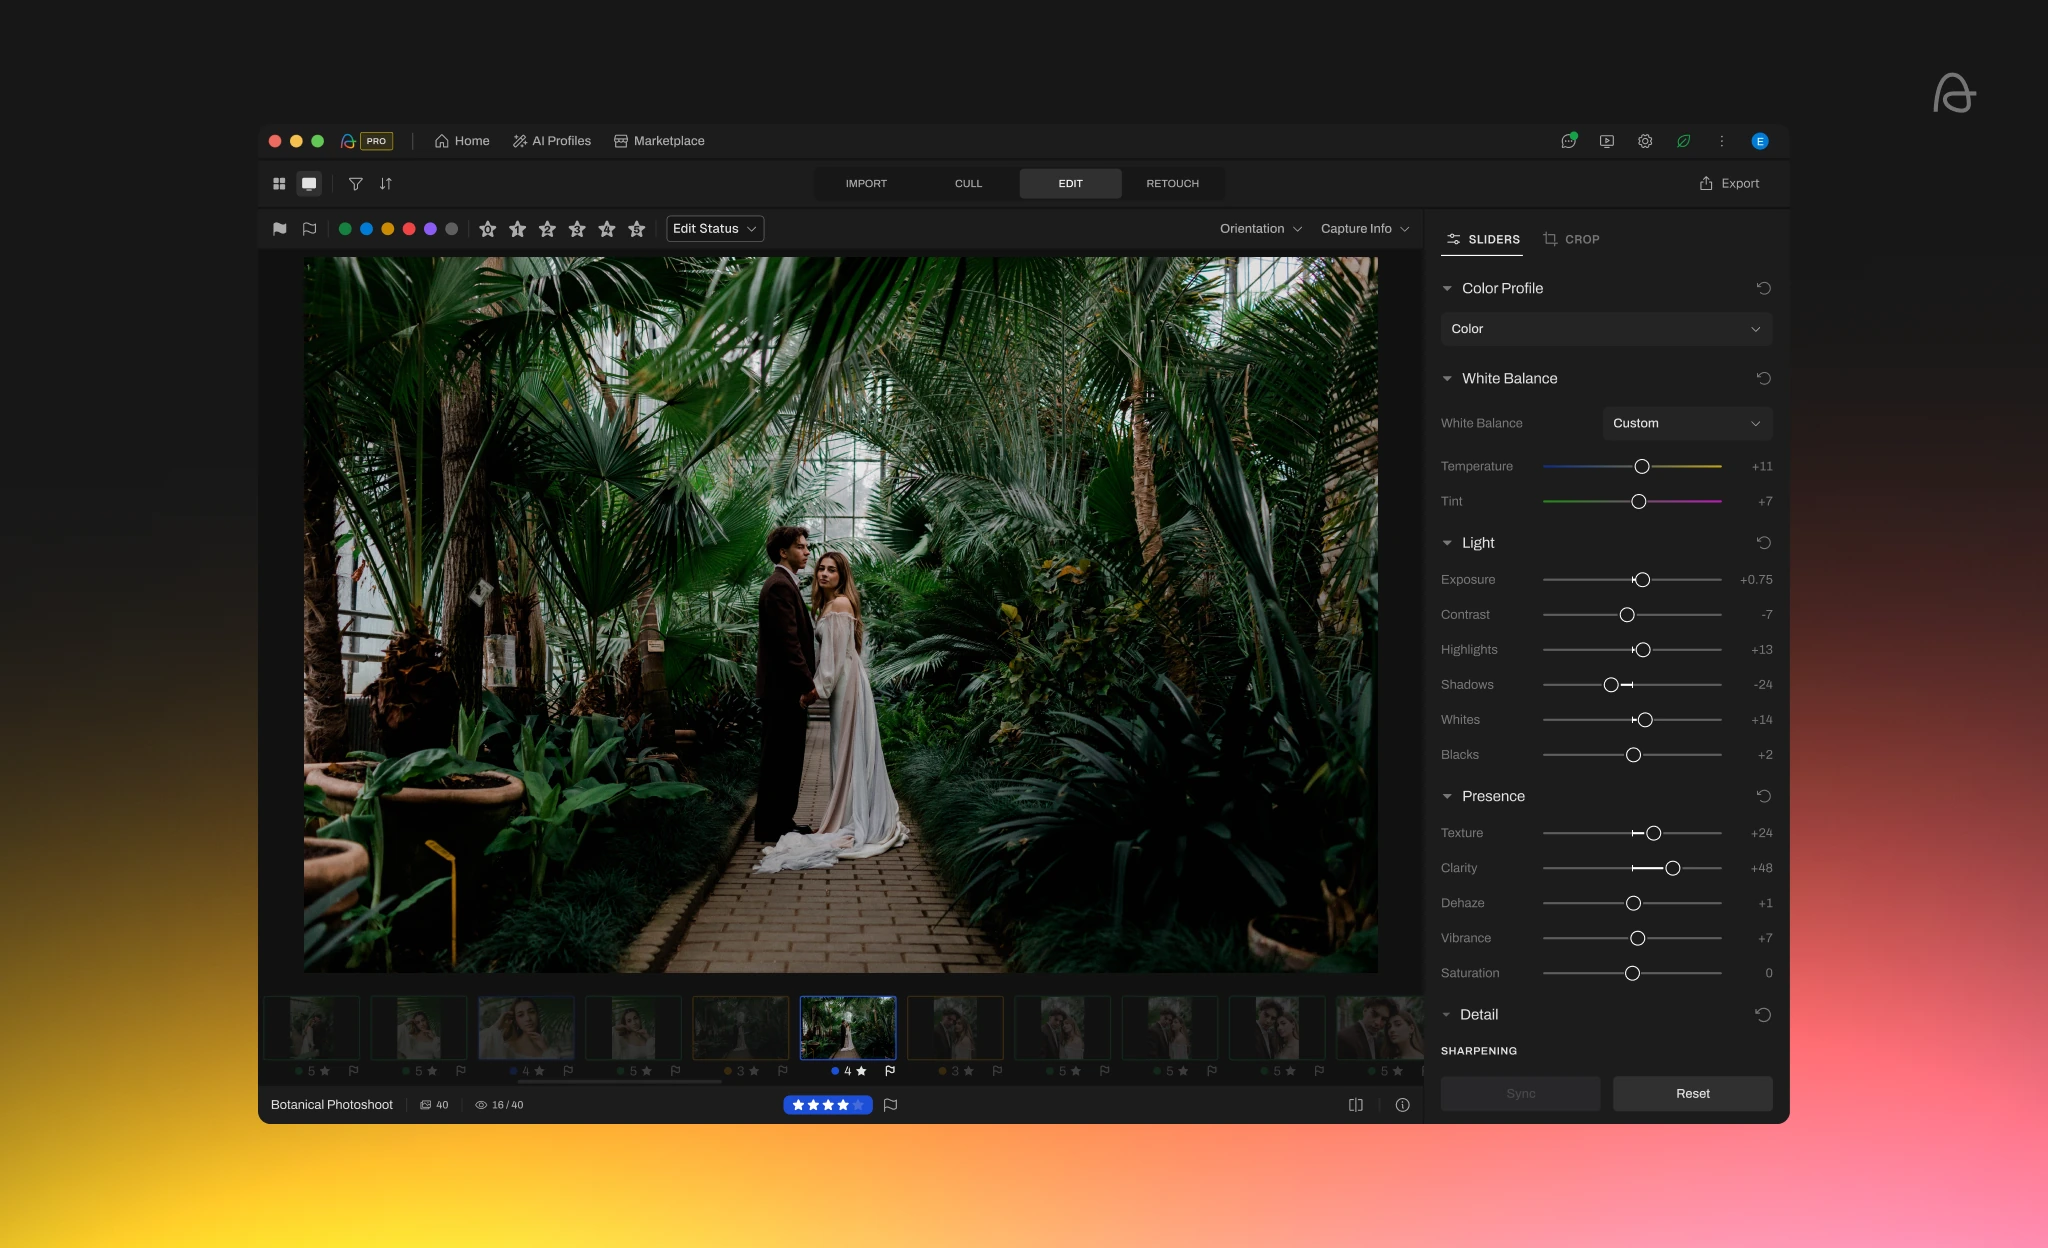Image resolution: width=2048 pixels, height=1248 pixels.
Task: Select the fifth filmstrip thumbnail
Action: [x=739, y=1026]
